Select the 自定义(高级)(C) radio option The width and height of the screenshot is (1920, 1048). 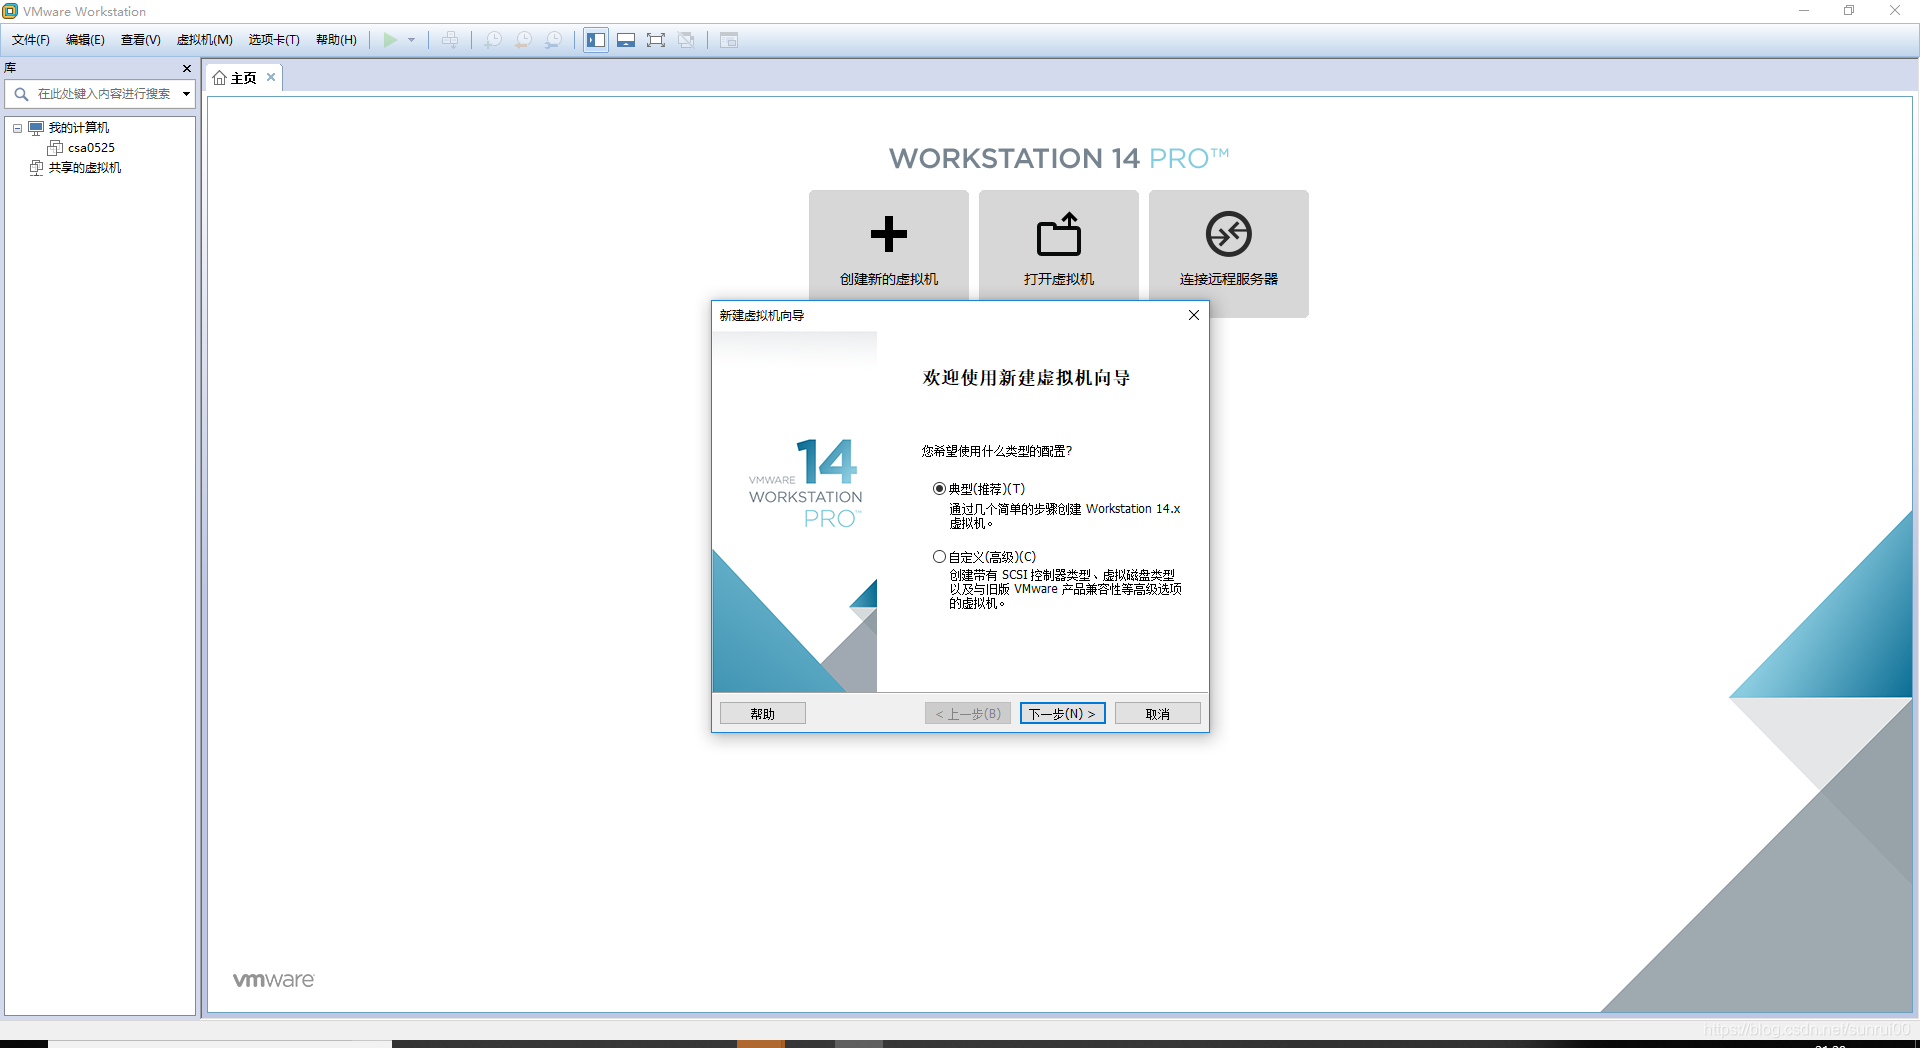click(x=939, y=557)
